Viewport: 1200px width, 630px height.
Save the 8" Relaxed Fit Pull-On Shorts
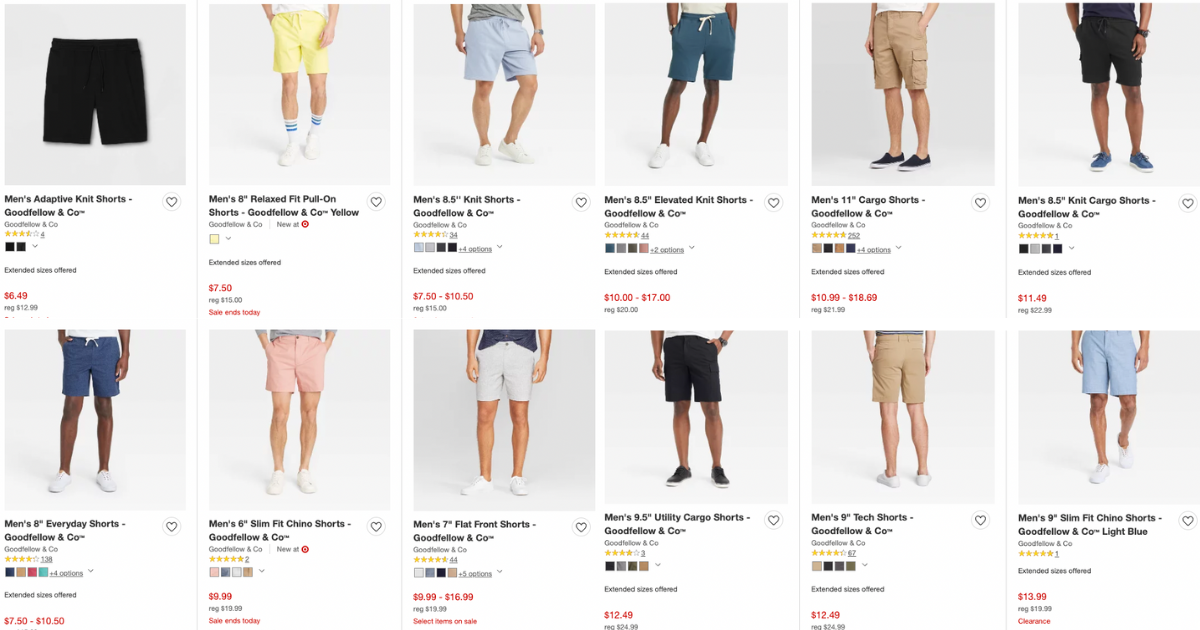pos(376,202)
